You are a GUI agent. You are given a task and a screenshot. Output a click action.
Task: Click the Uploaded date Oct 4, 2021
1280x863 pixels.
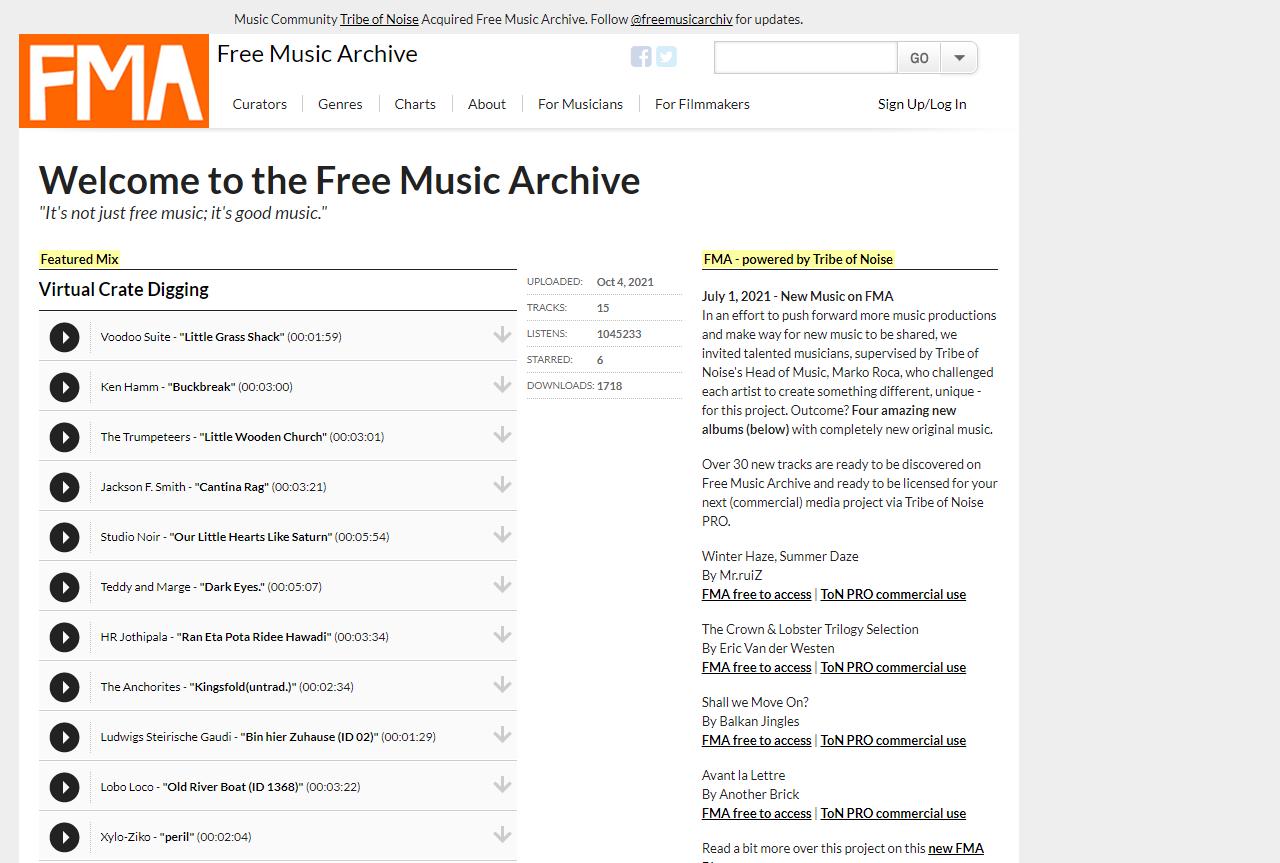pyautogui.click(x=625, y=282)
